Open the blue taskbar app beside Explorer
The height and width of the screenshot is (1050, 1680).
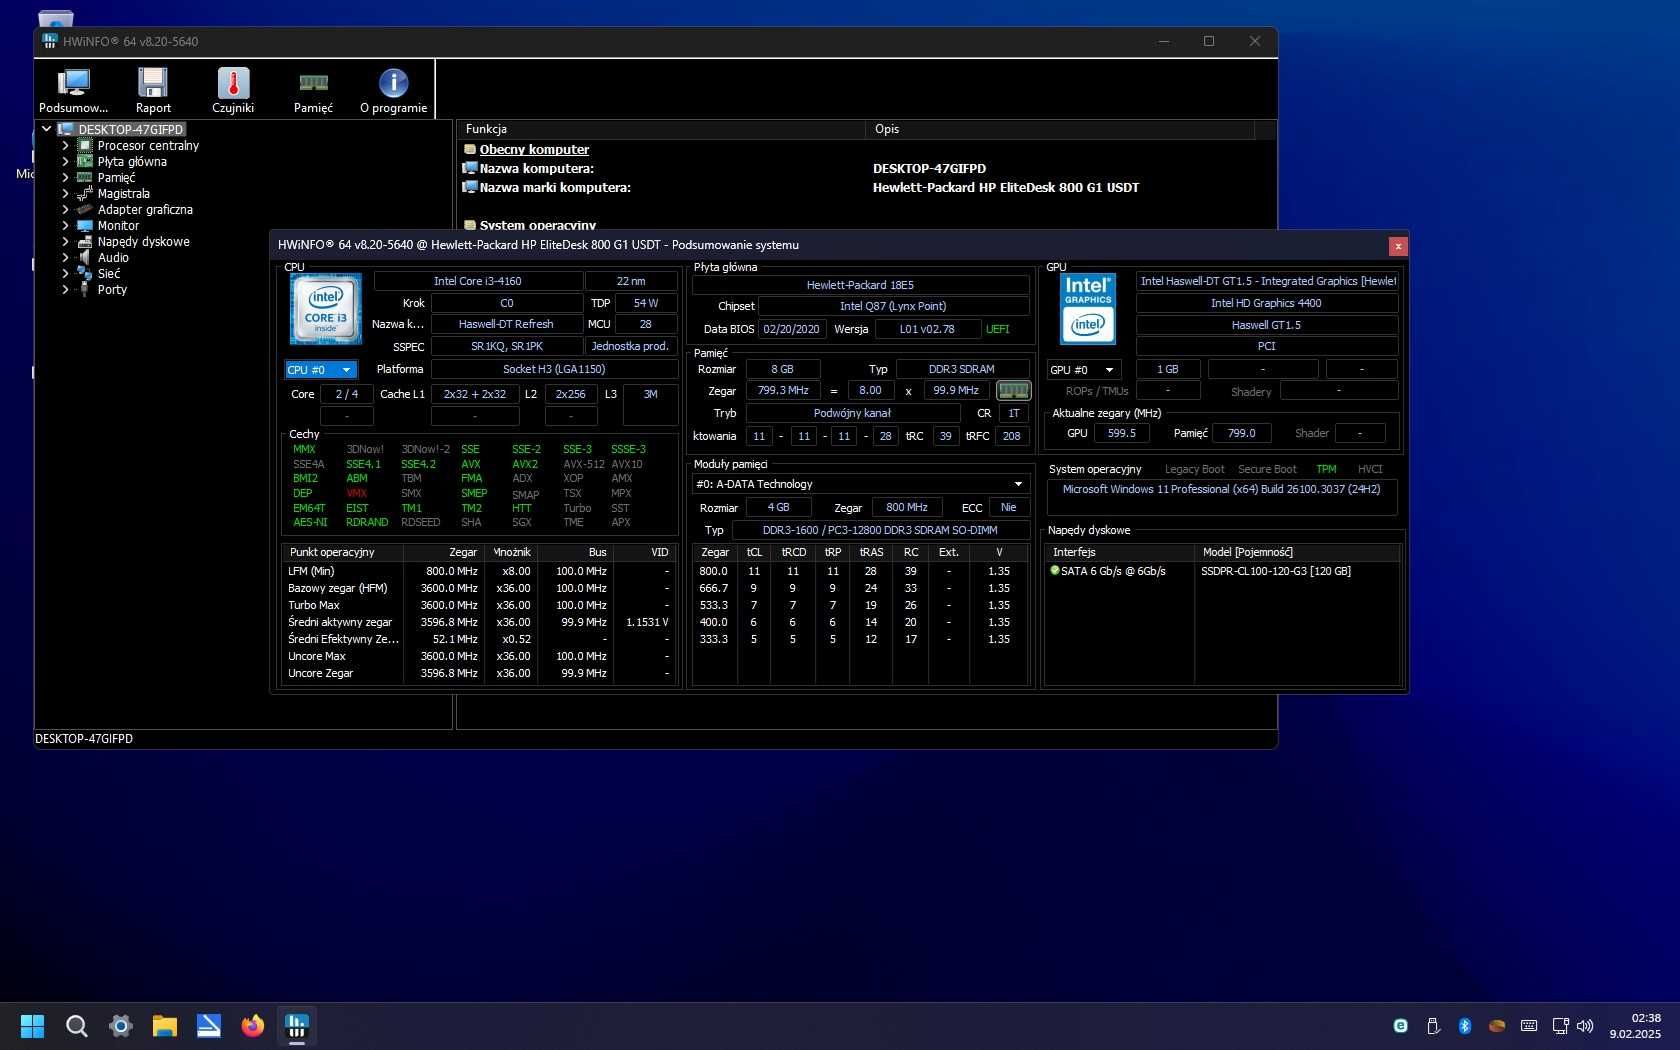pos(208,1026)
